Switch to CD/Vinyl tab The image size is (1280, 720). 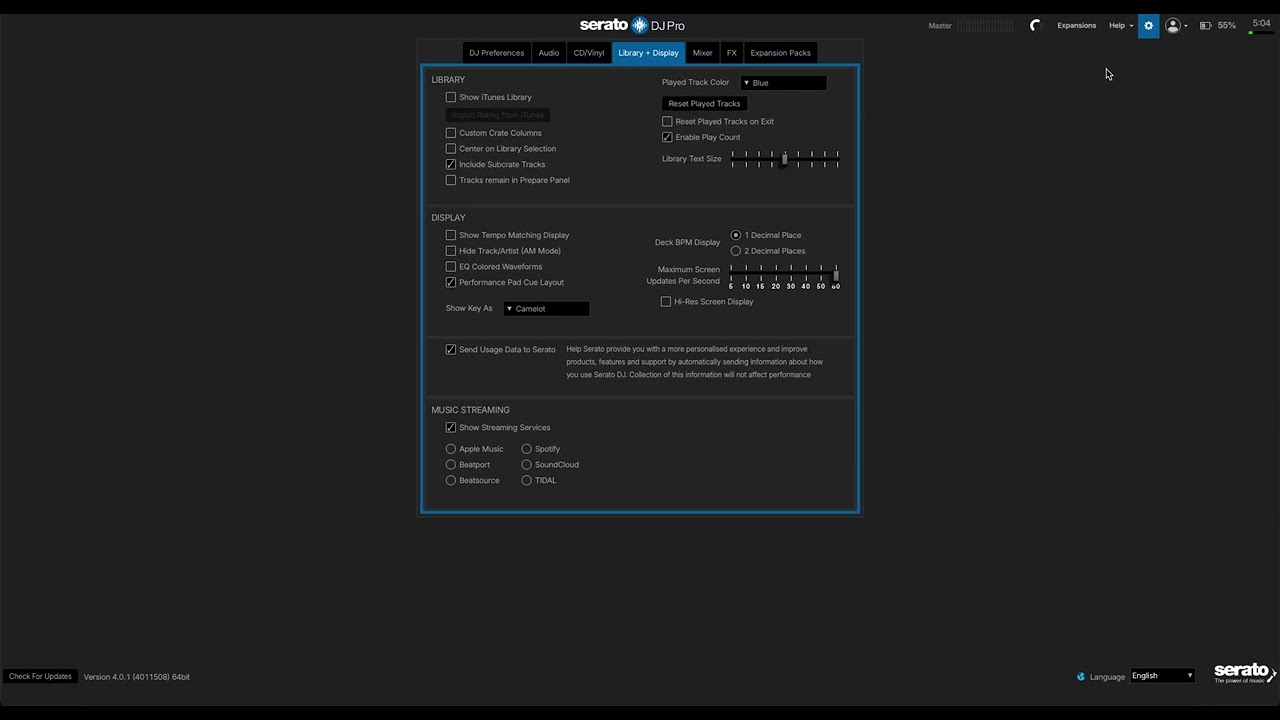(589, 53)
